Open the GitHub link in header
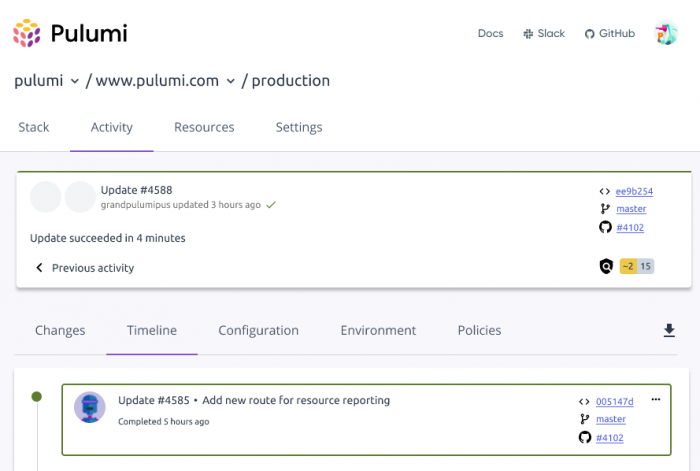This screenshot has height=471, width=700. (609, 33)
